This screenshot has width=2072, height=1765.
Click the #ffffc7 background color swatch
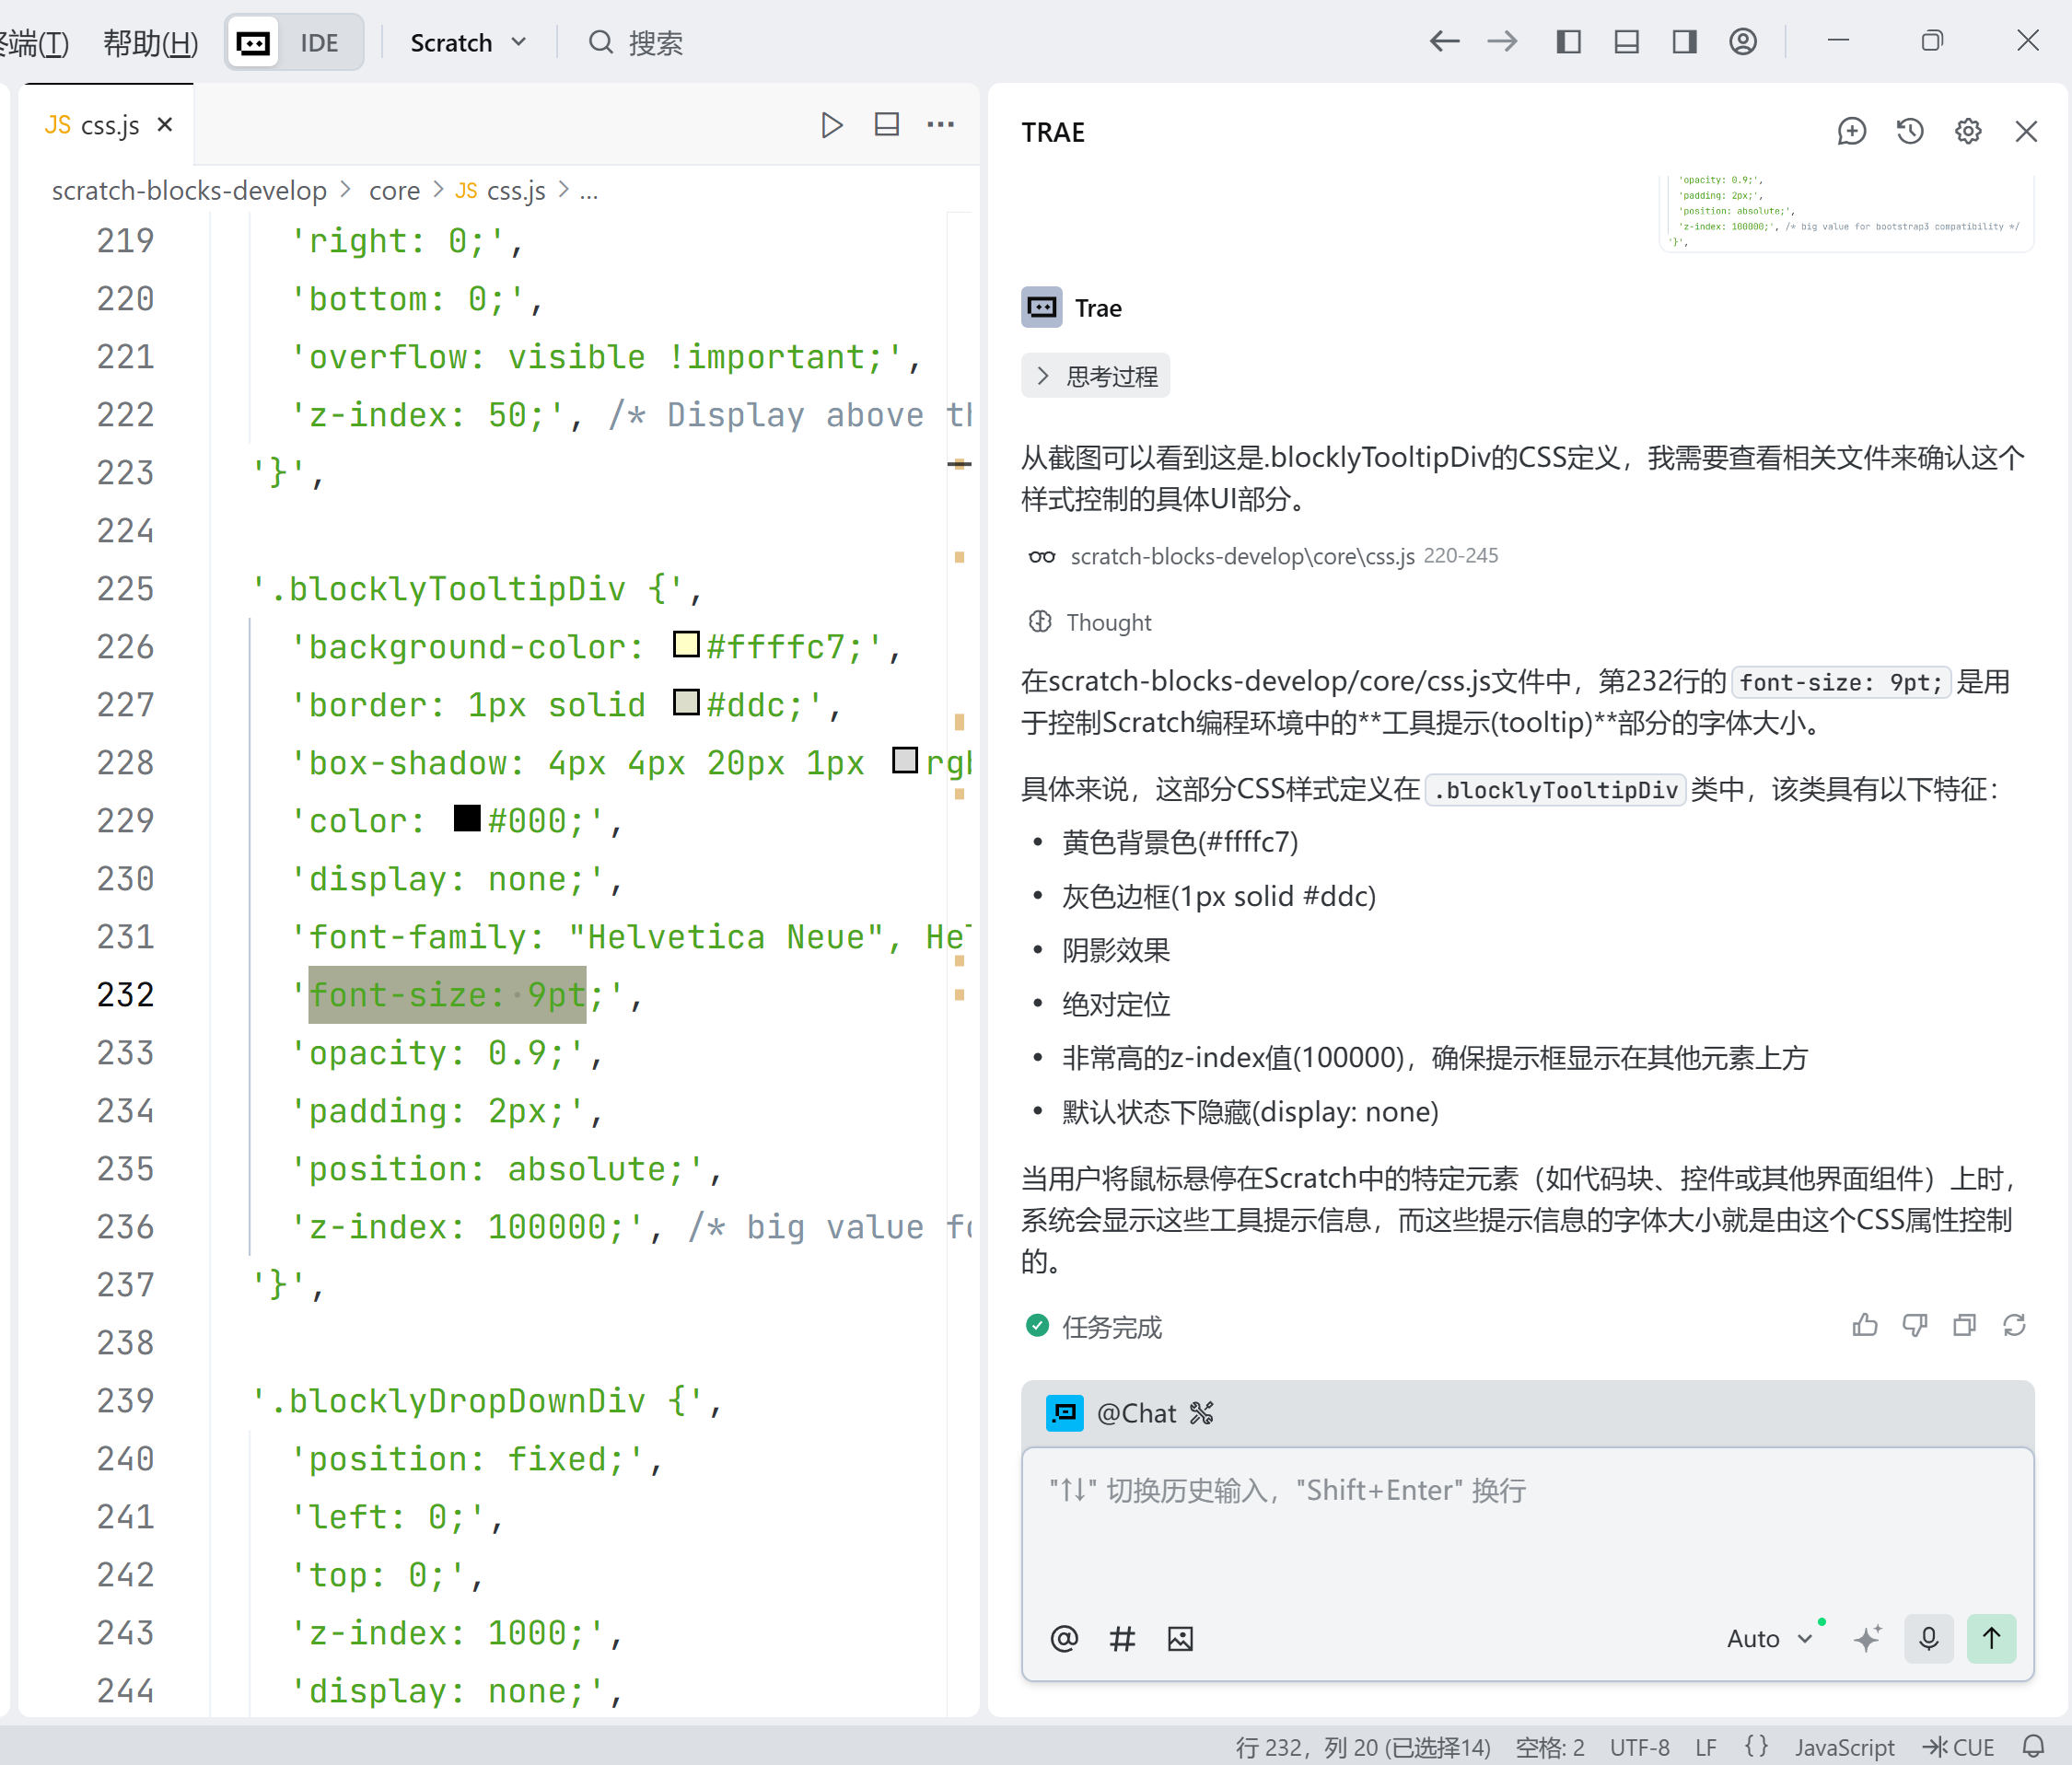[x=686, y=645]
